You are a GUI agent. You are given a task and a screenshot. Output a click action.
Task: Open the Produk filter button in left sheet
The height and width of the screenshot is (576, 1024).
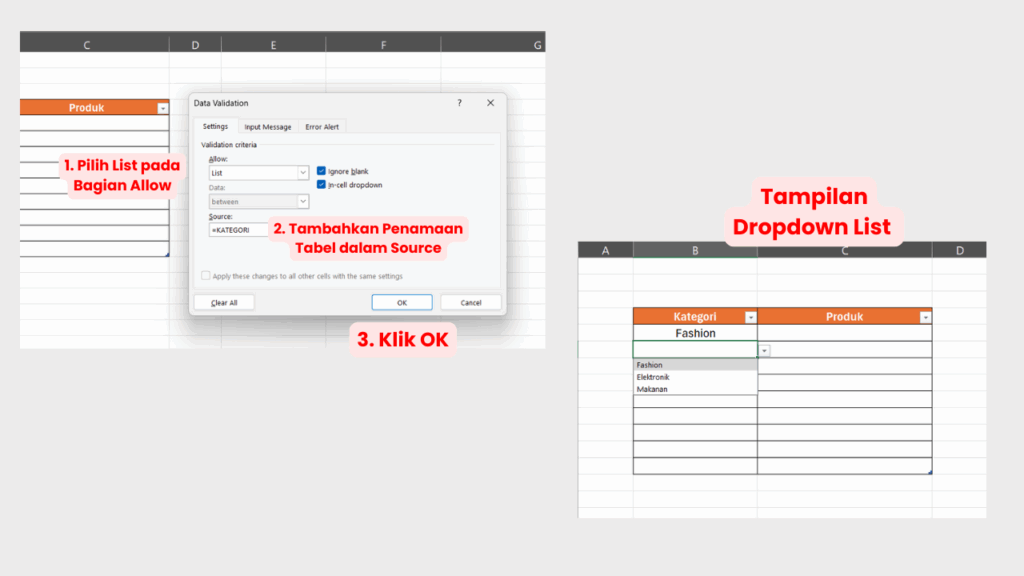tap(162, 108)
